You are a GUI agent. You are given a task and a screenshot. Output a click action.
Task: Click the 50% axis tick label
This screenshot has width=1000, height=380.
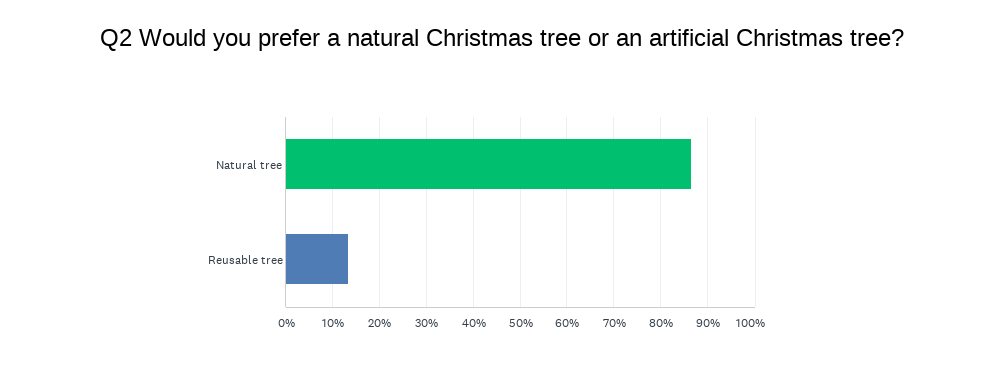click(520, 323)
